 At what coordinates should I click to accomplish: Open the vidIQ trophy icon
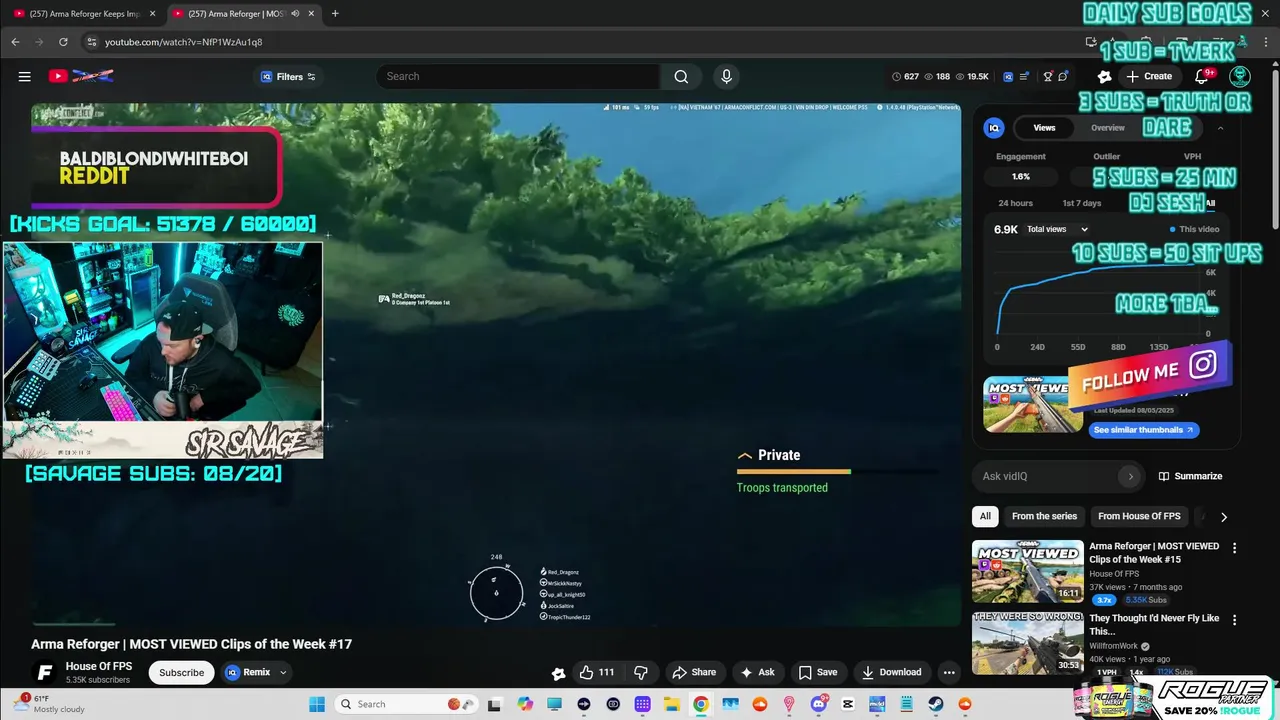click(x=1048, y=76)
